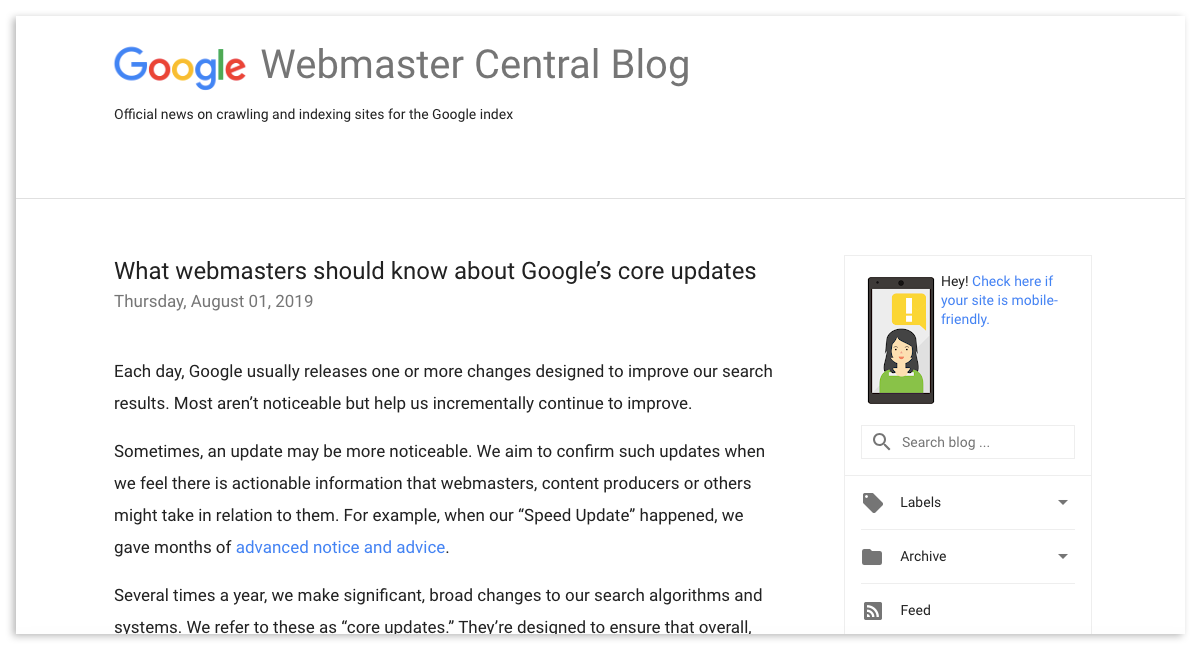The width and height of the screenshot is (1201, 650).
Task: Expand the Archive dropdown arrow
Action: 1062,557
